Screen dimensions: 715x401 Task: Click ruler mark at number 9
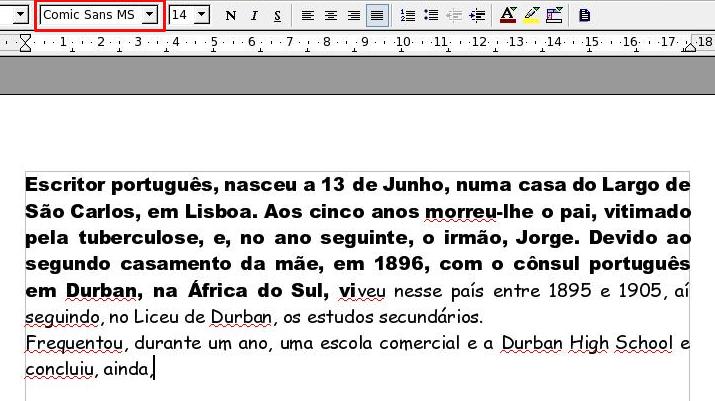click(x=364, y=42)
